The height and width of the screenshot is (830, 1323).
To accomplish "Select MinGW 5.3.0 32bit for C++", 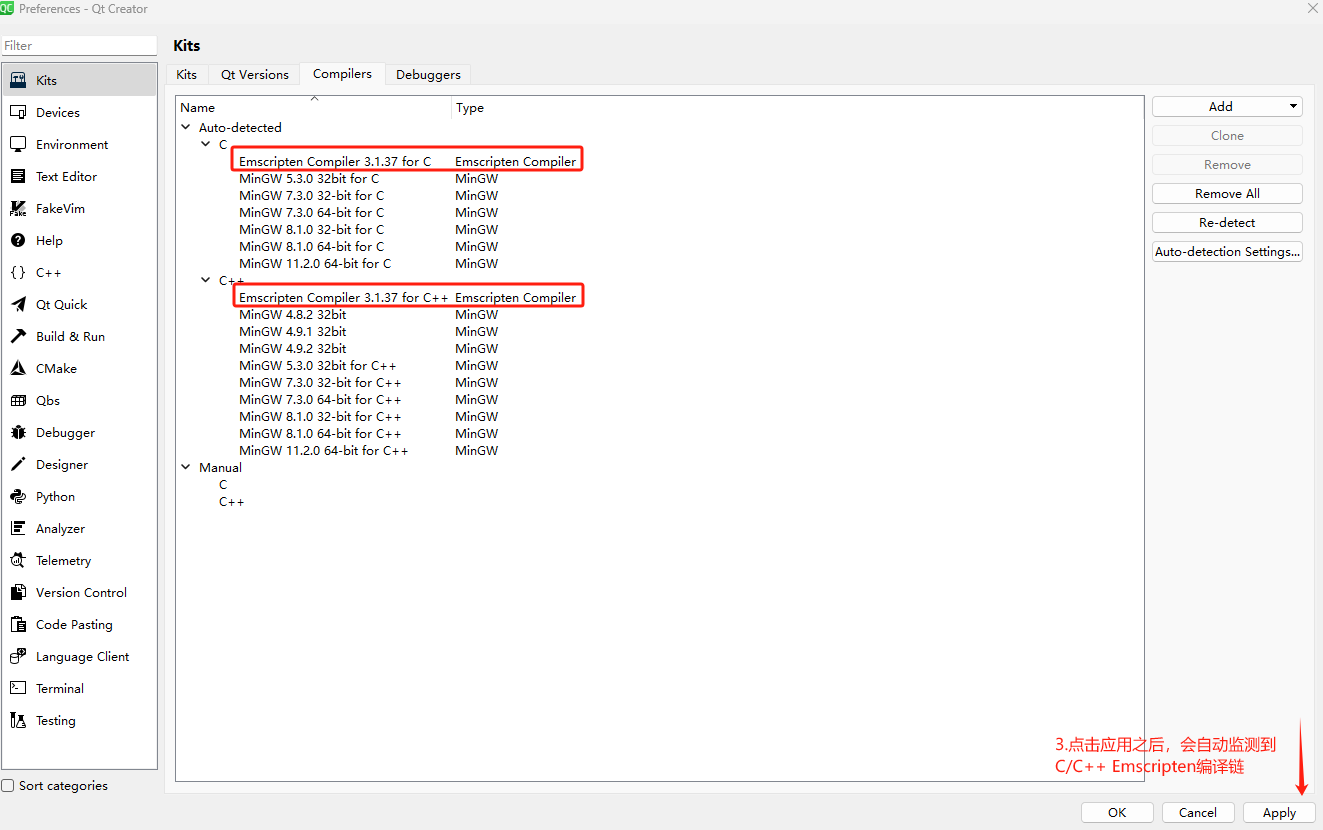I will click(x=318, y=365).
